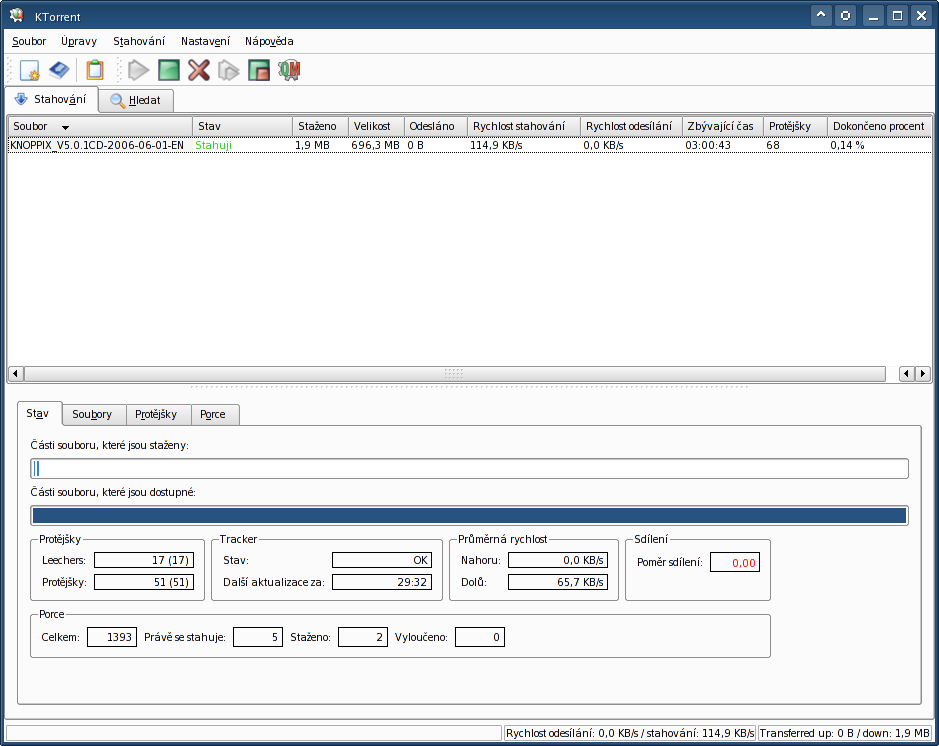Open the Stahování menu
Screen dimensions: 939x746
pos(139,41)
